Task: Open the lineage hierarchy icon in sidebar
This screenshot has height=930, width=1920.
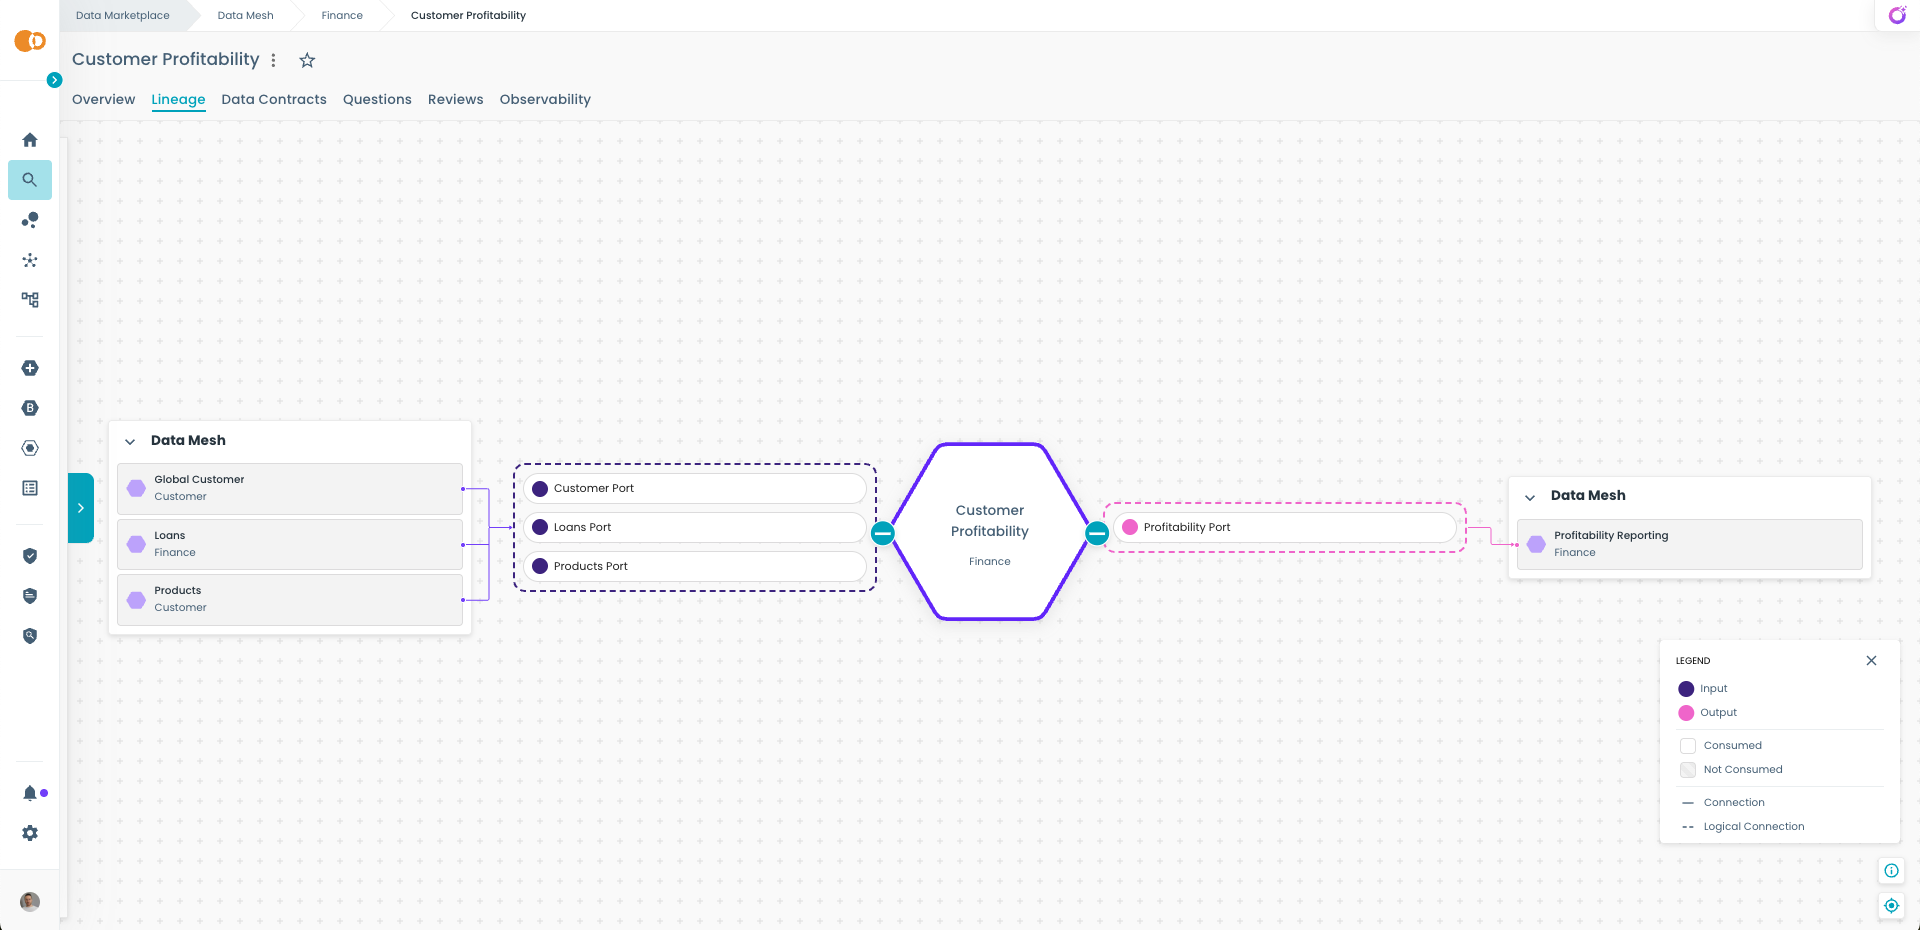Action: (x=30, y=300)
